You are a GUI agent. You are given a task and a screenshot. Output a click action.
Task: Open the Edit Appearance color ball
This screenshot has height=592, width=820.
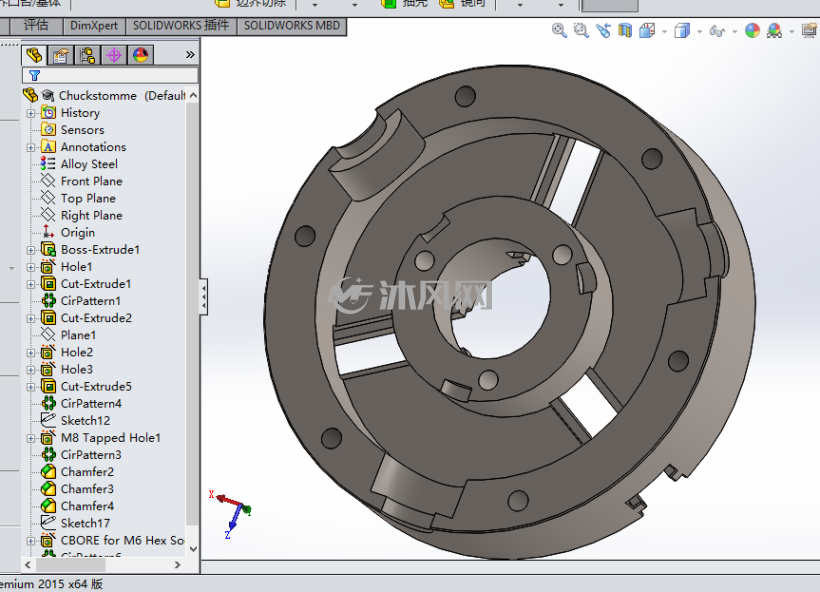(752, 31)
